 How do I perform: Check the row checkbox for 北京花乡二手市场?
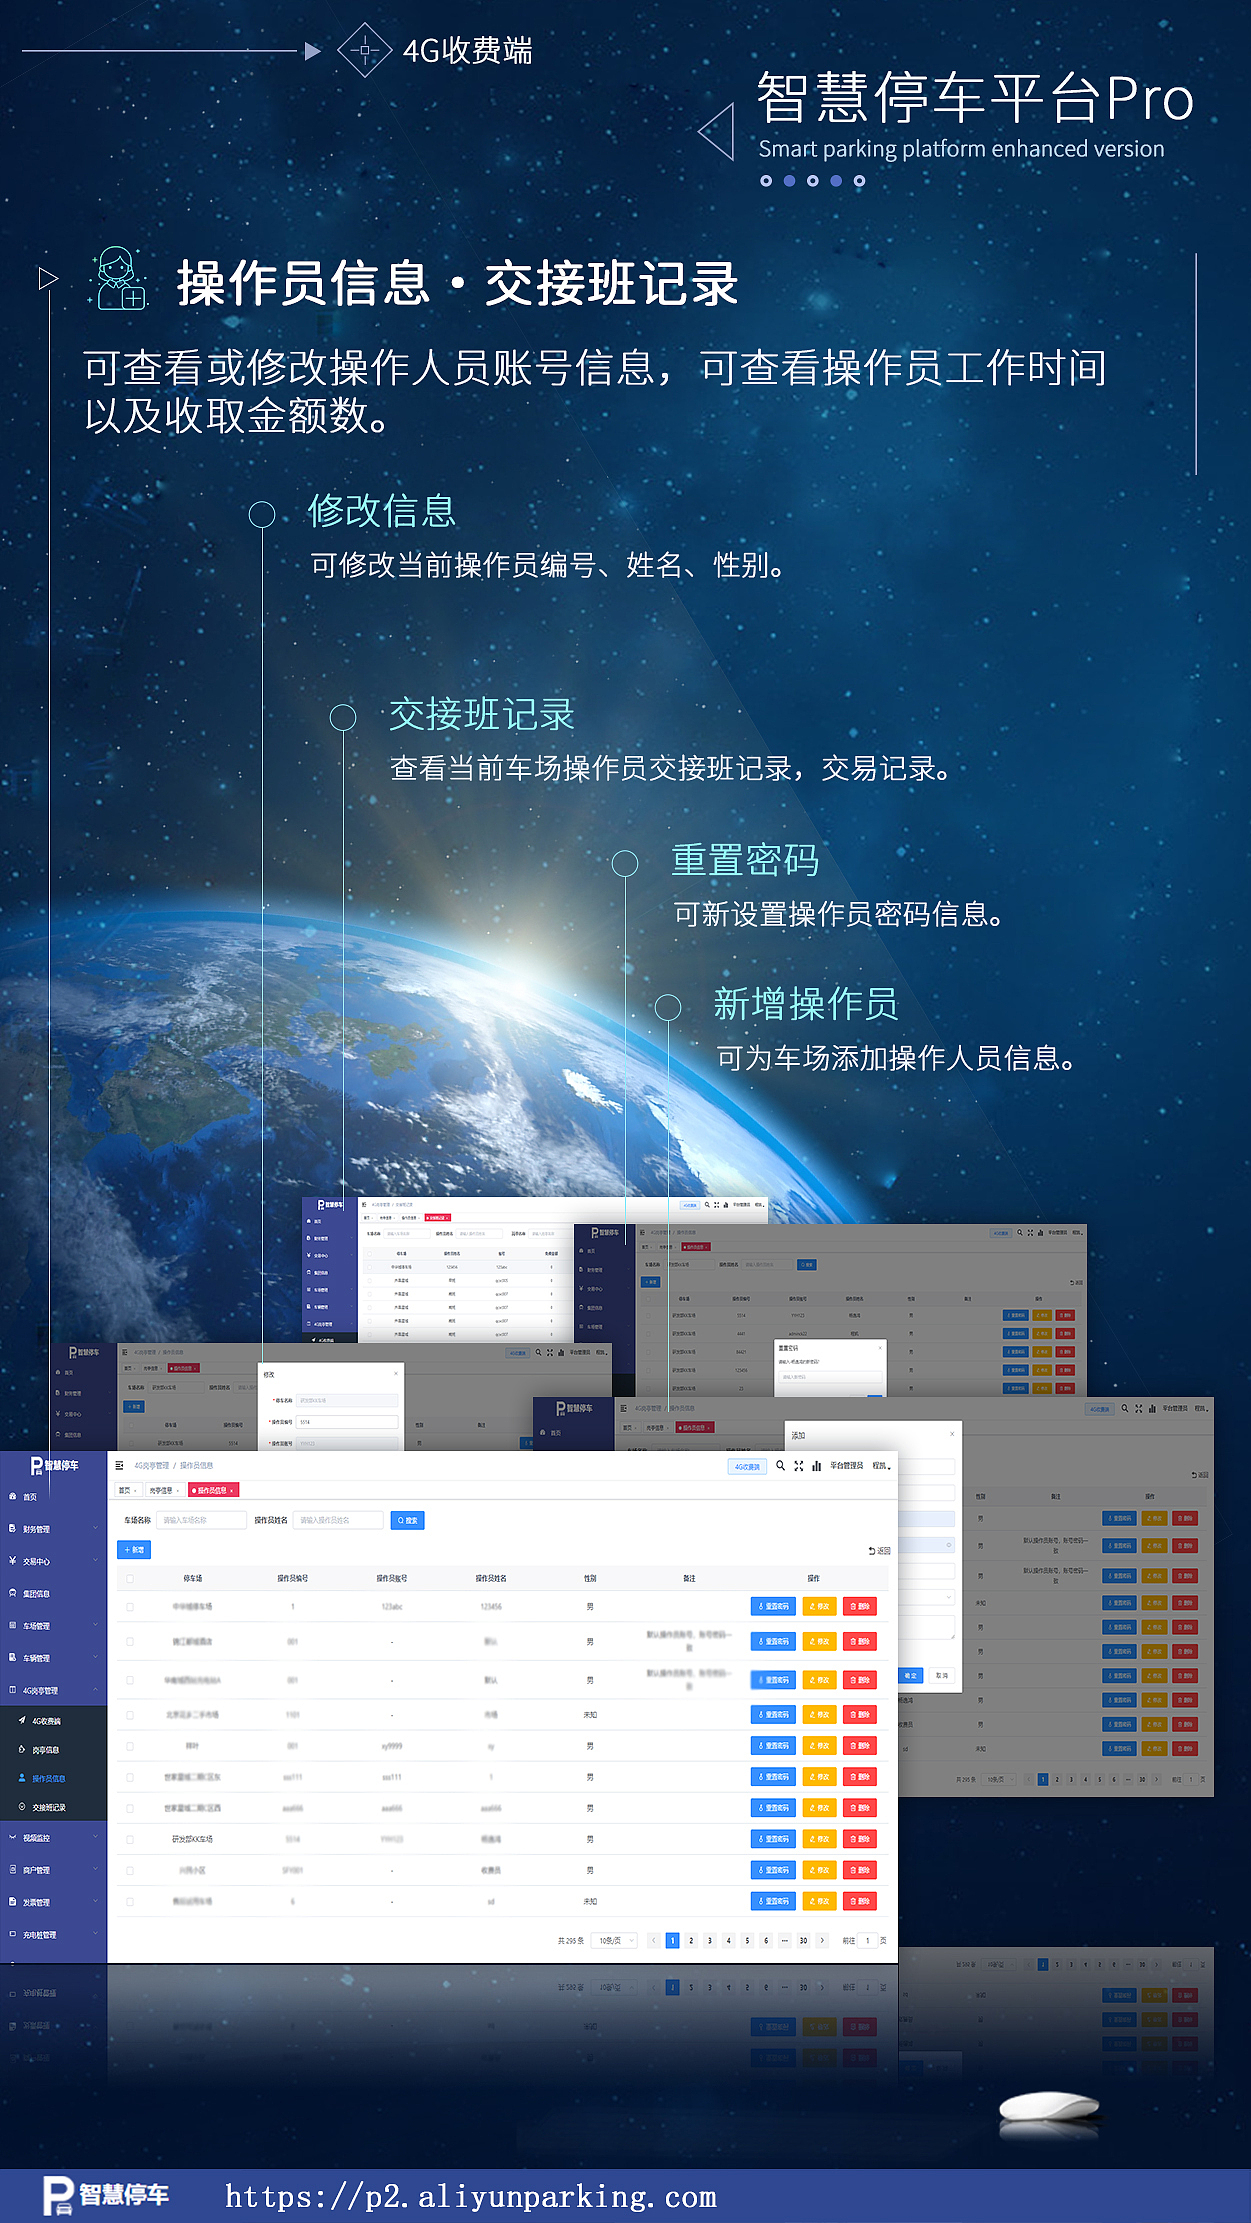[x=130, y=1714]
